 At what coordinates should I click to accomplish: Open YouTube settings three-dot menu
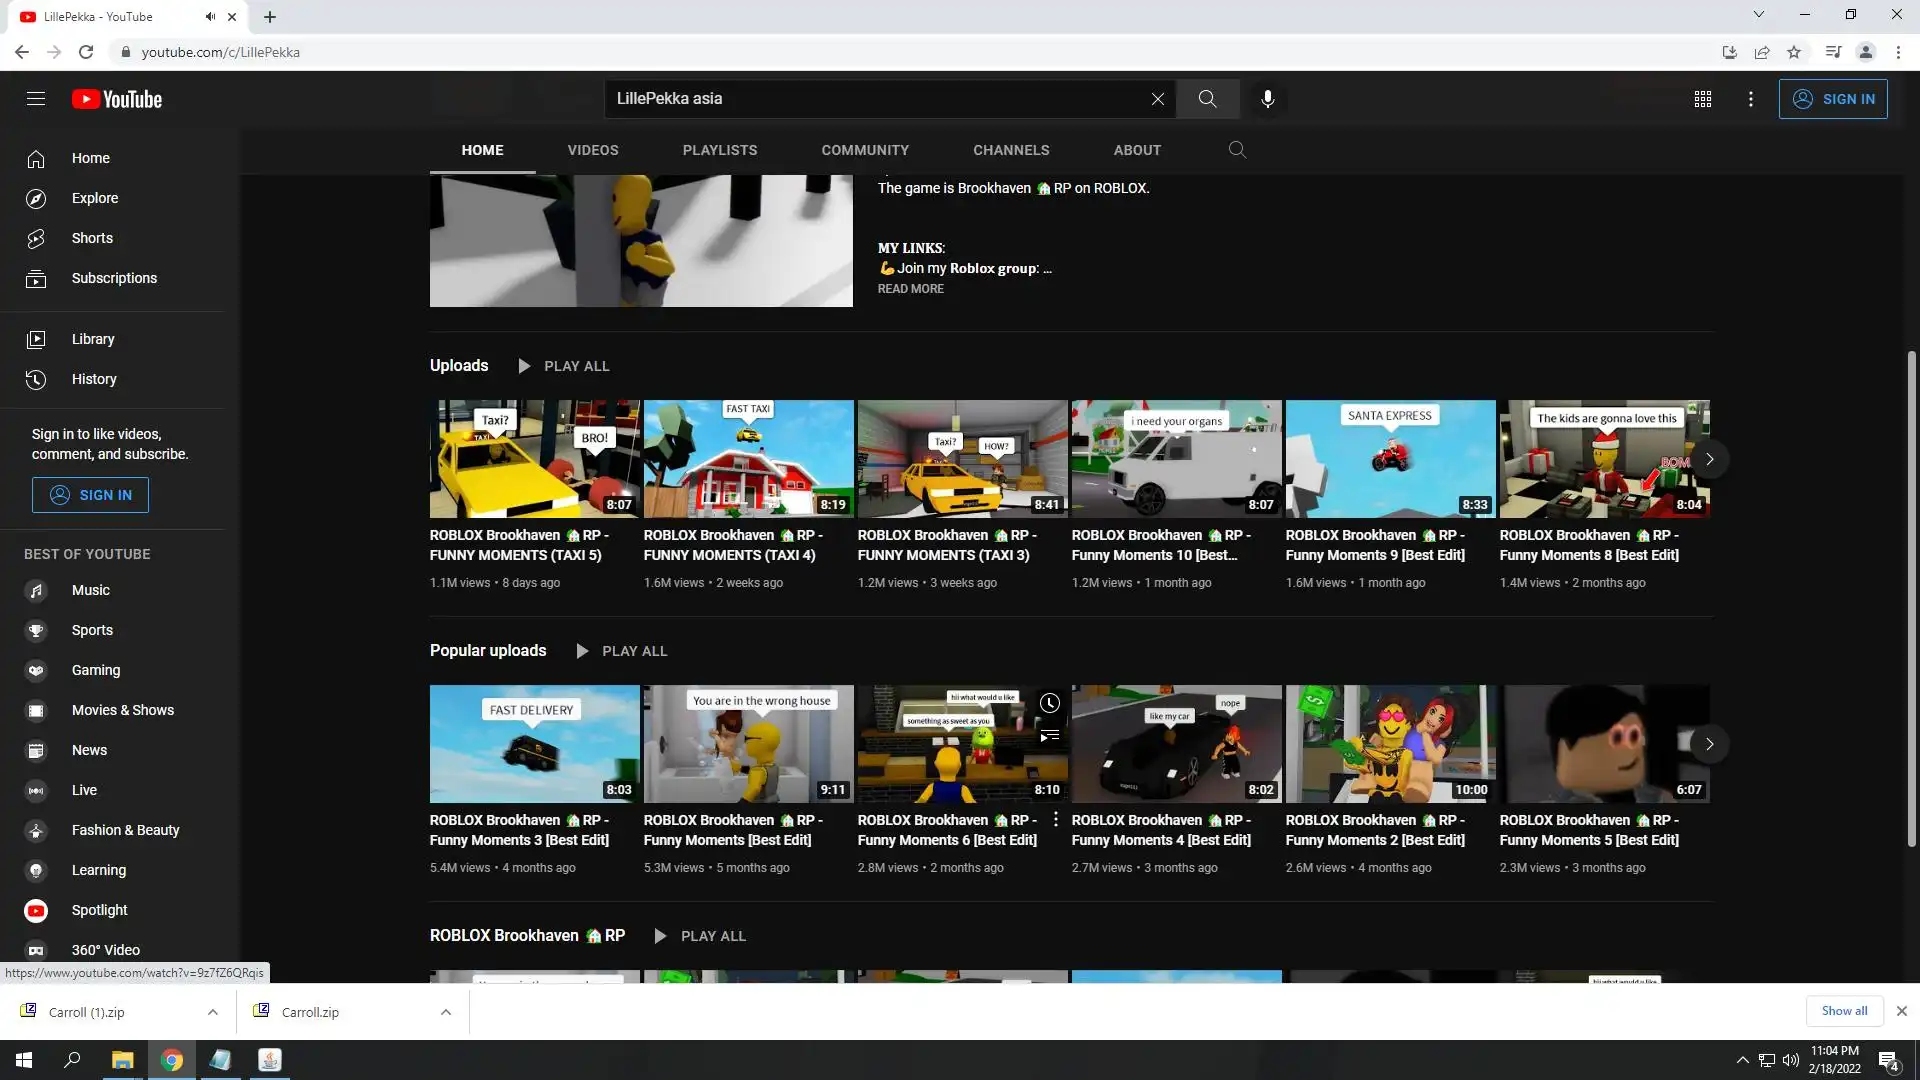tap(1750, 99)
